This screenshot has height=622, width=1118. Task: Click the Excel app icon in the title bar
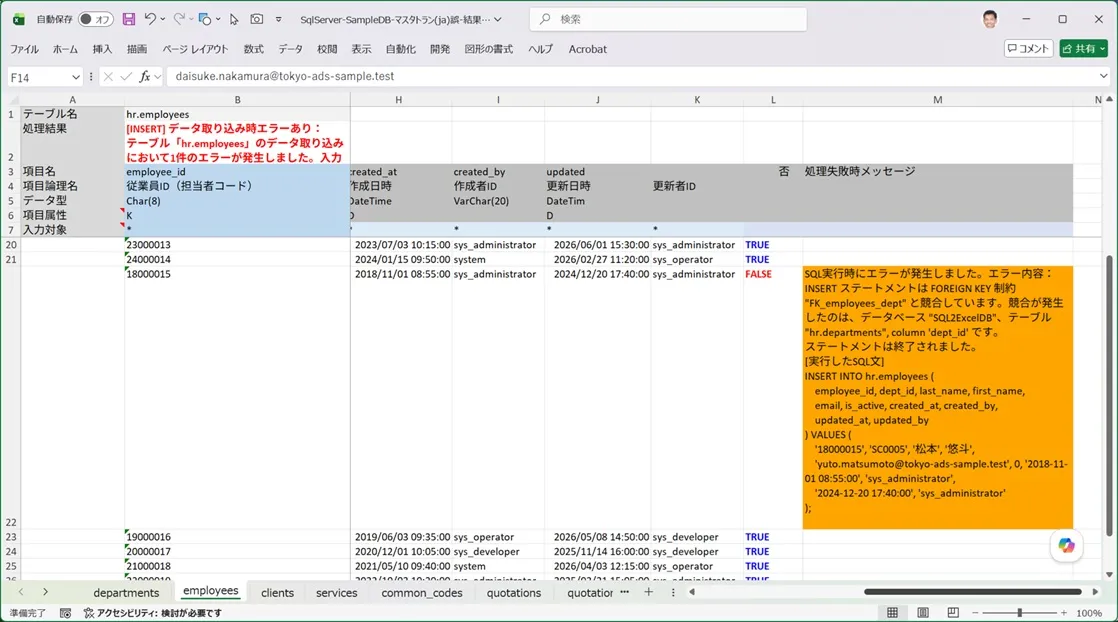pyautogui.click(x=19, y=19)
